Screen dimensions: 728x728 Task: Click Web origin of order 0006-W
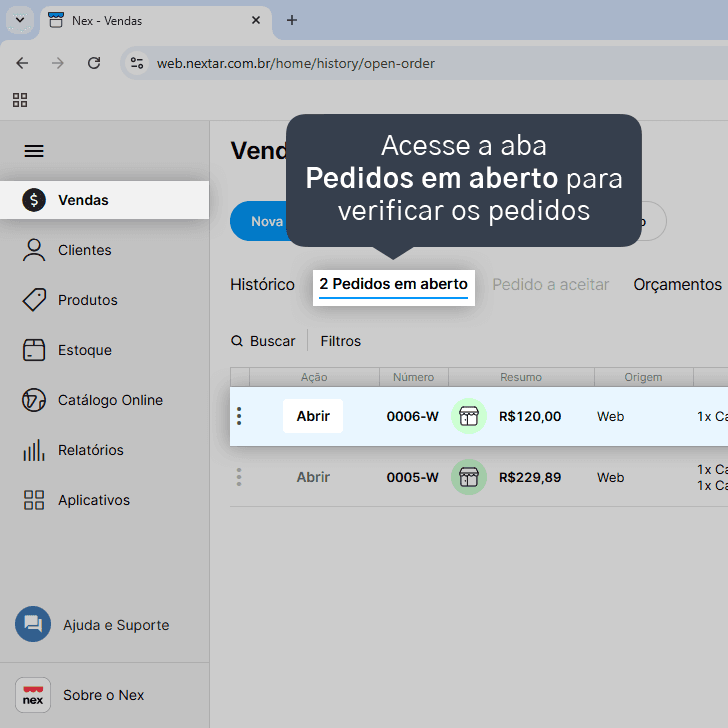point(611,416)
